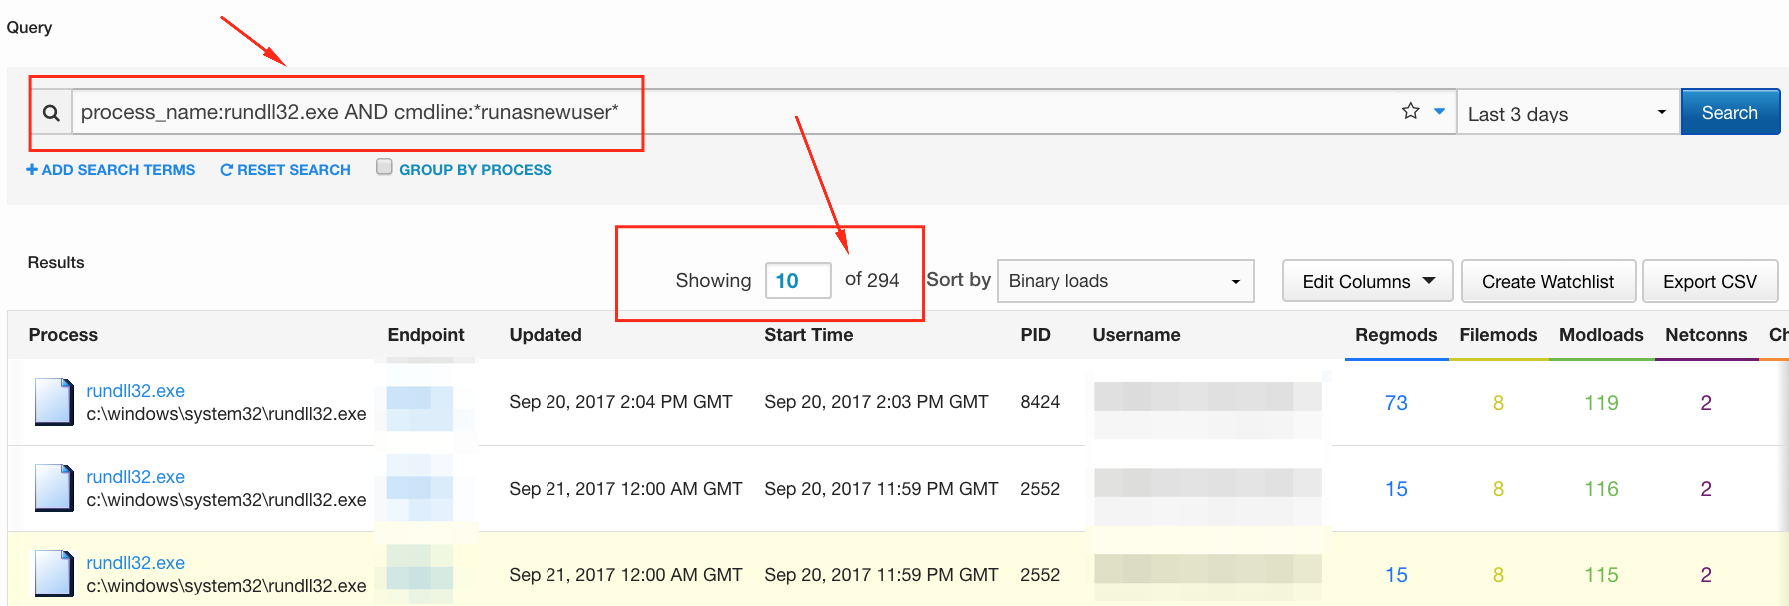This screenshot has width=1789, height=606.
Task: Click the Showing results count field
Action: pos(797,281)
